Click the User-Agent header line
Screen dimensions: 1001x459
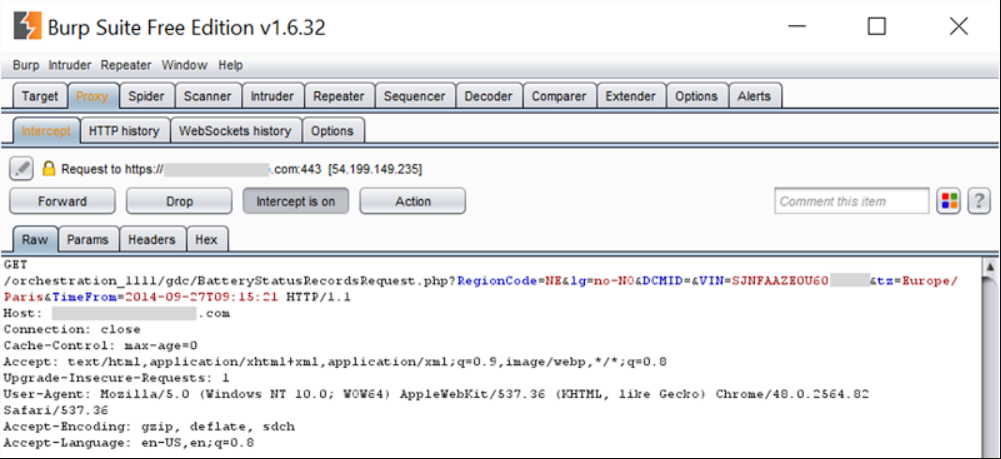(436, 394)
